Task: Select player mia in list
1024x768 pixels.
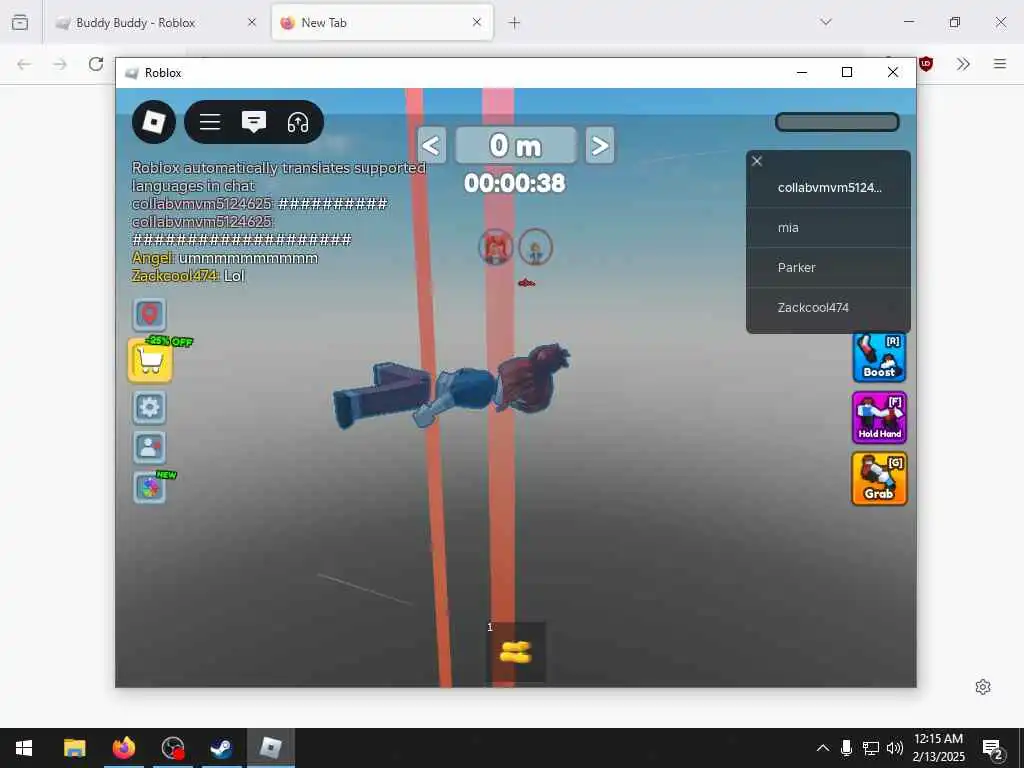Action: pos(828,228)
